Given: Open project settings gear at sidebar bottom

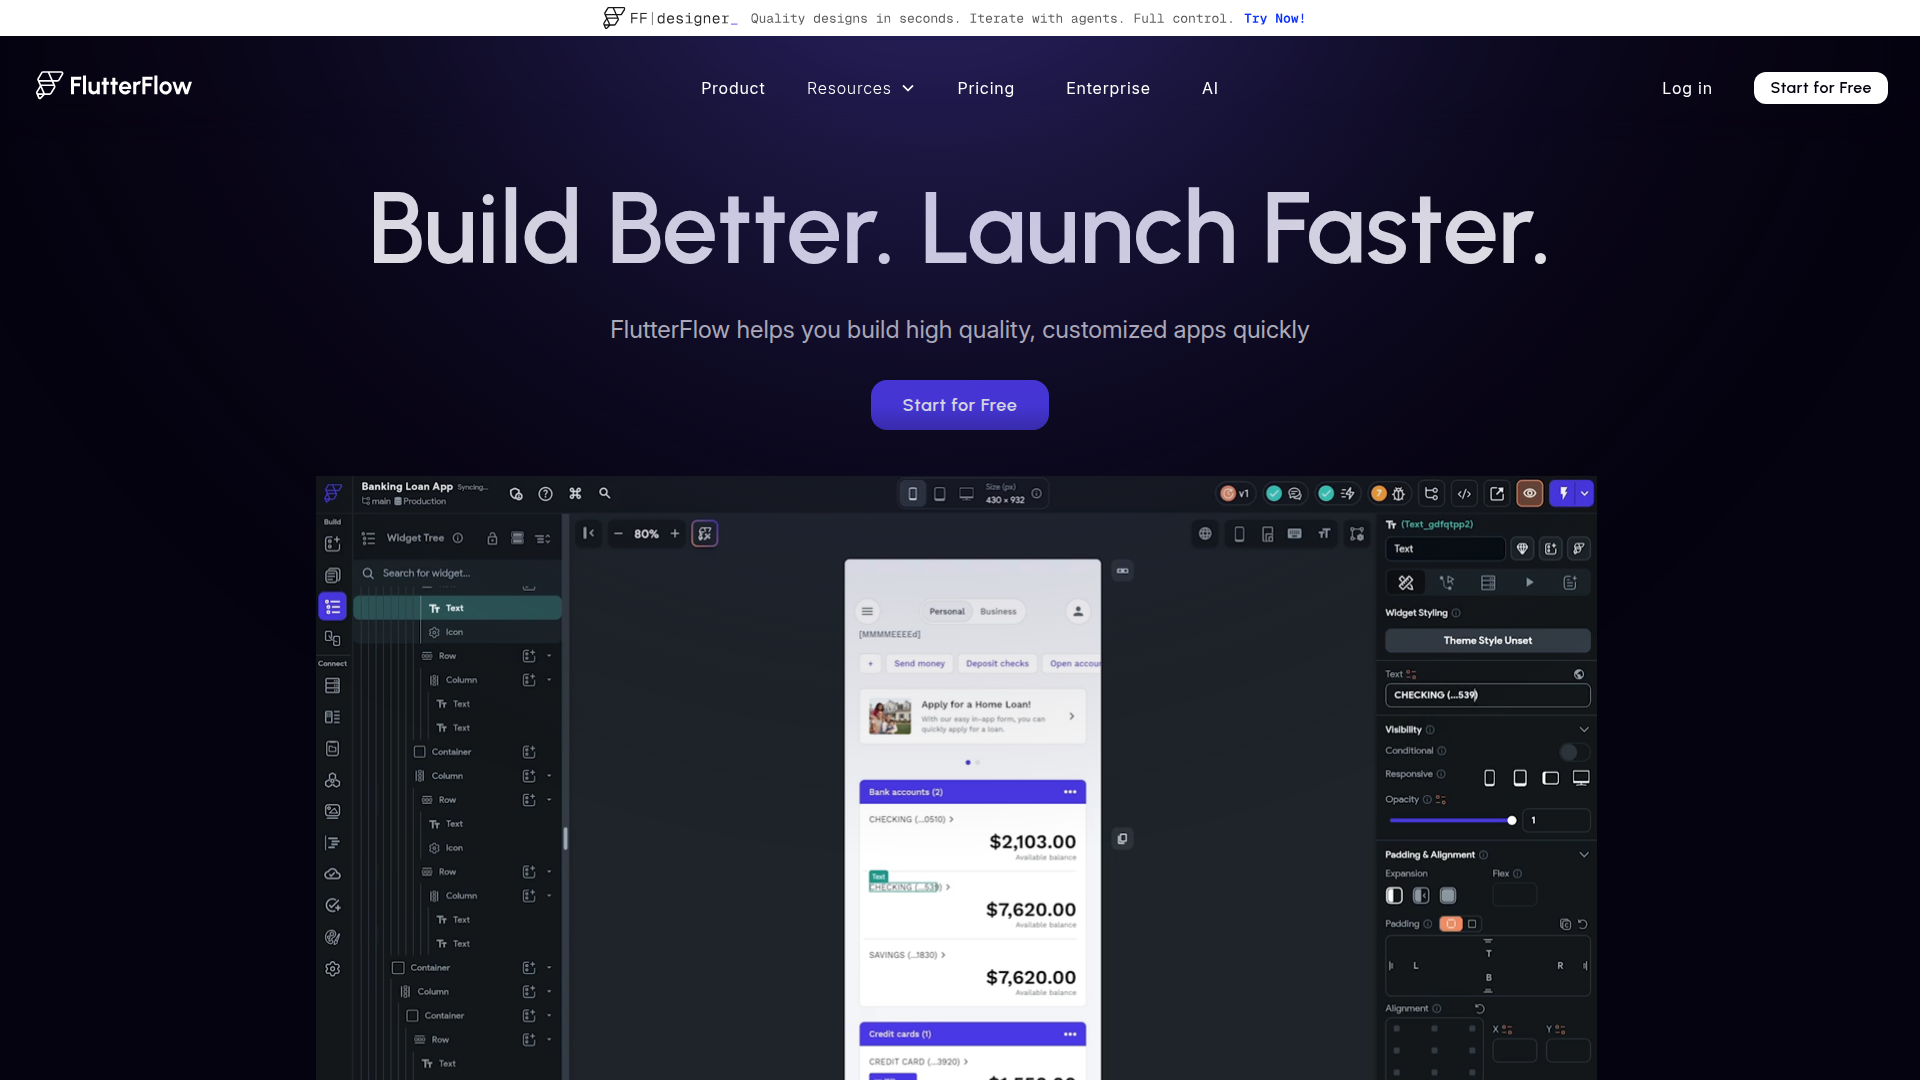Looking at the screenshot, I should point(332,968).
